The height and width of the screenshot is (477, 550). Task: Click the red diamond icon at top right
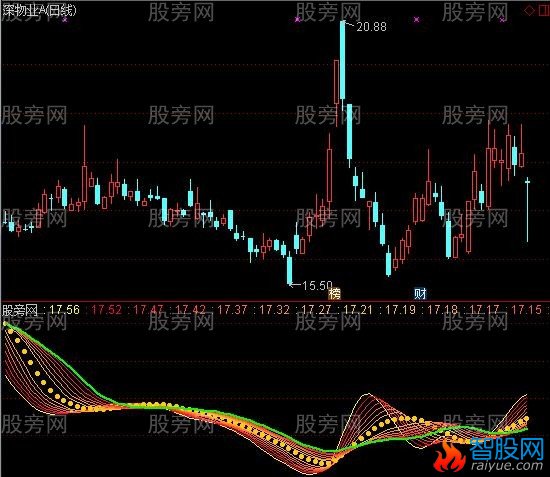pyautogui.click(x=529, y=11)
